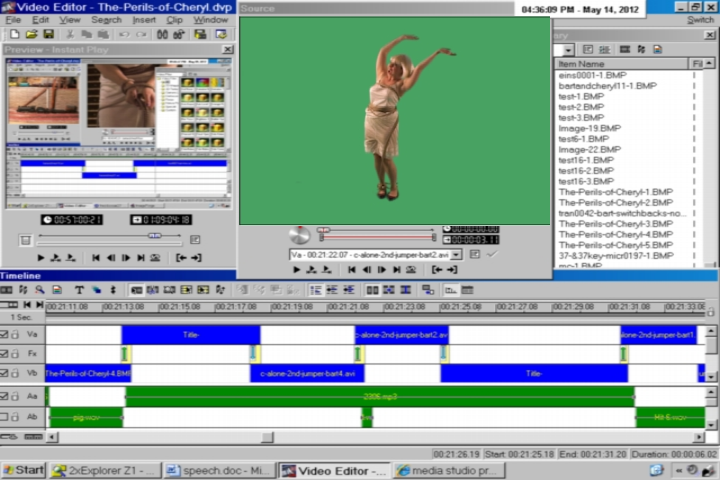Toggle the Vb track enable checkbox

4,373
